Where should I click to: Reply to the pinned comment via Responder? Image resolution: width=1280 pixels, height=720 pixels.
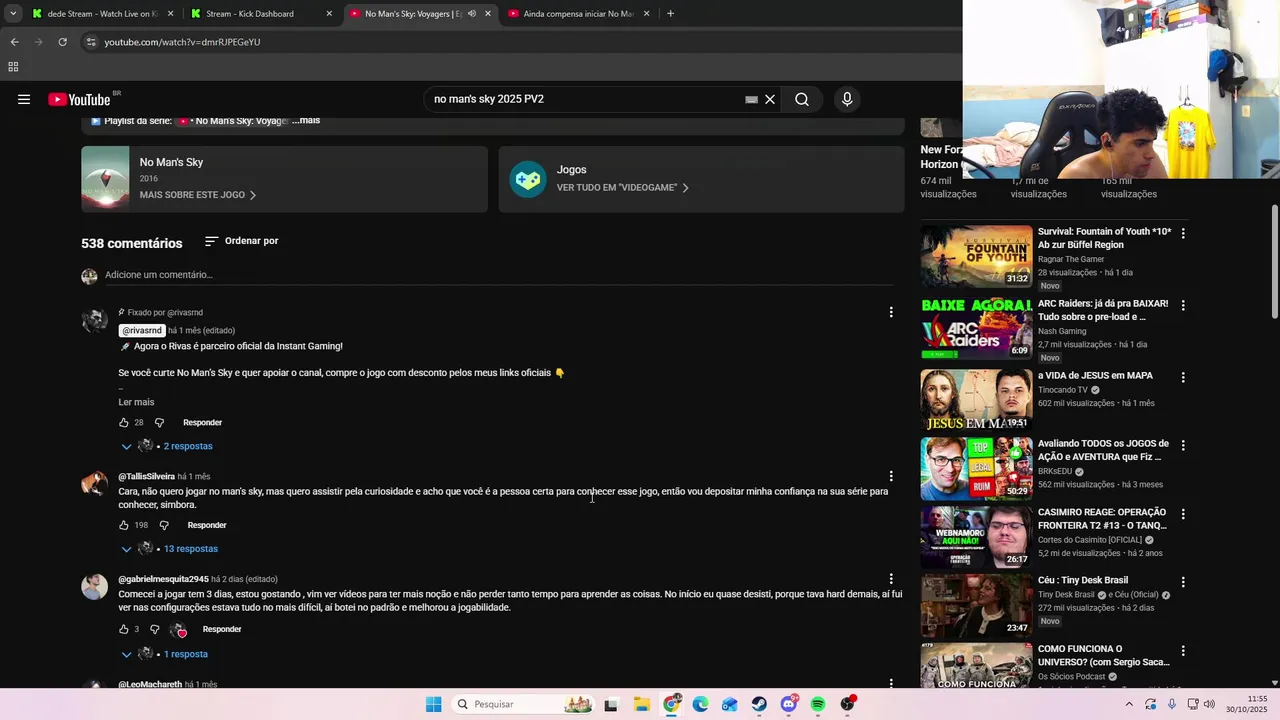pyautogui.click(x=202, y=422)
